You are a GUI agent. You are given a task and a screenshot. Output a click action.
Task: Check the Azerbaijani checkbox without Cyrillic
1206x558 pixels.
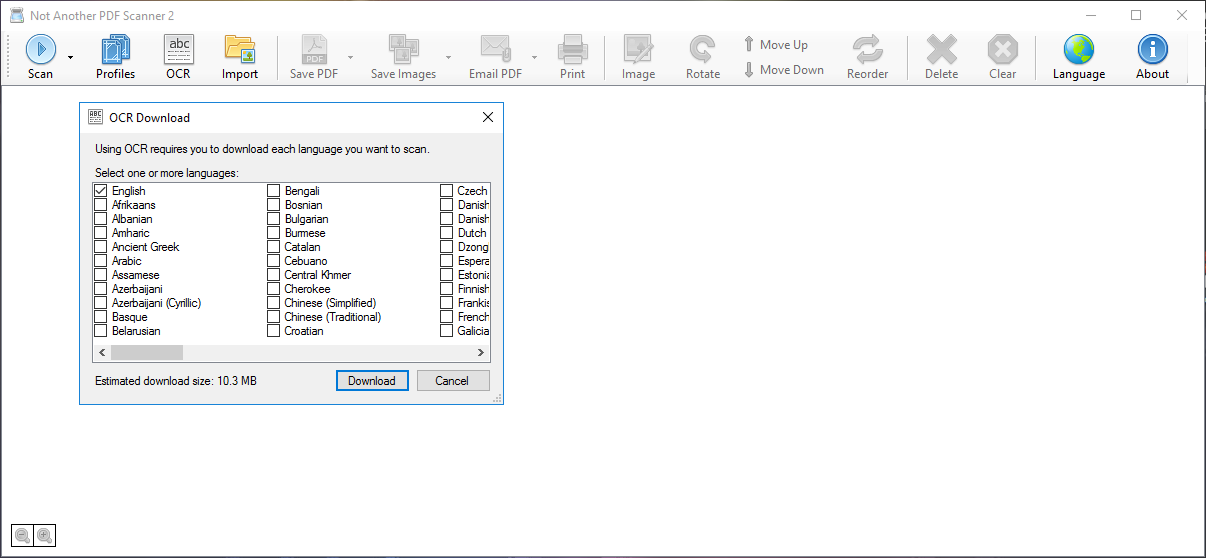100,288
